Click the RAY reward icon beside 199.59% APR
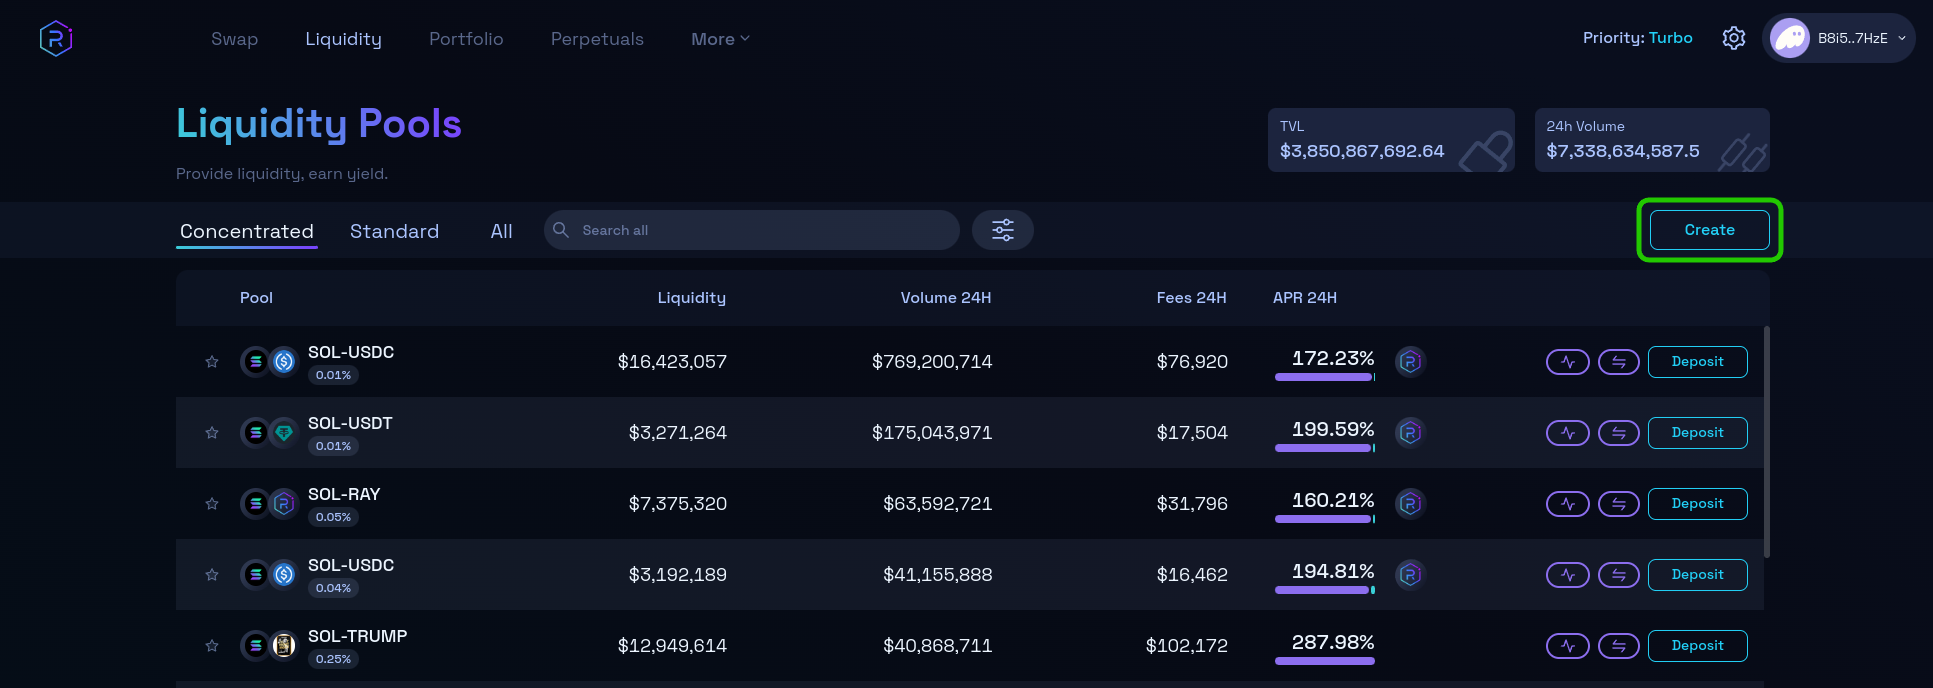This screenshot has height=688, width=1933. 1410,432
